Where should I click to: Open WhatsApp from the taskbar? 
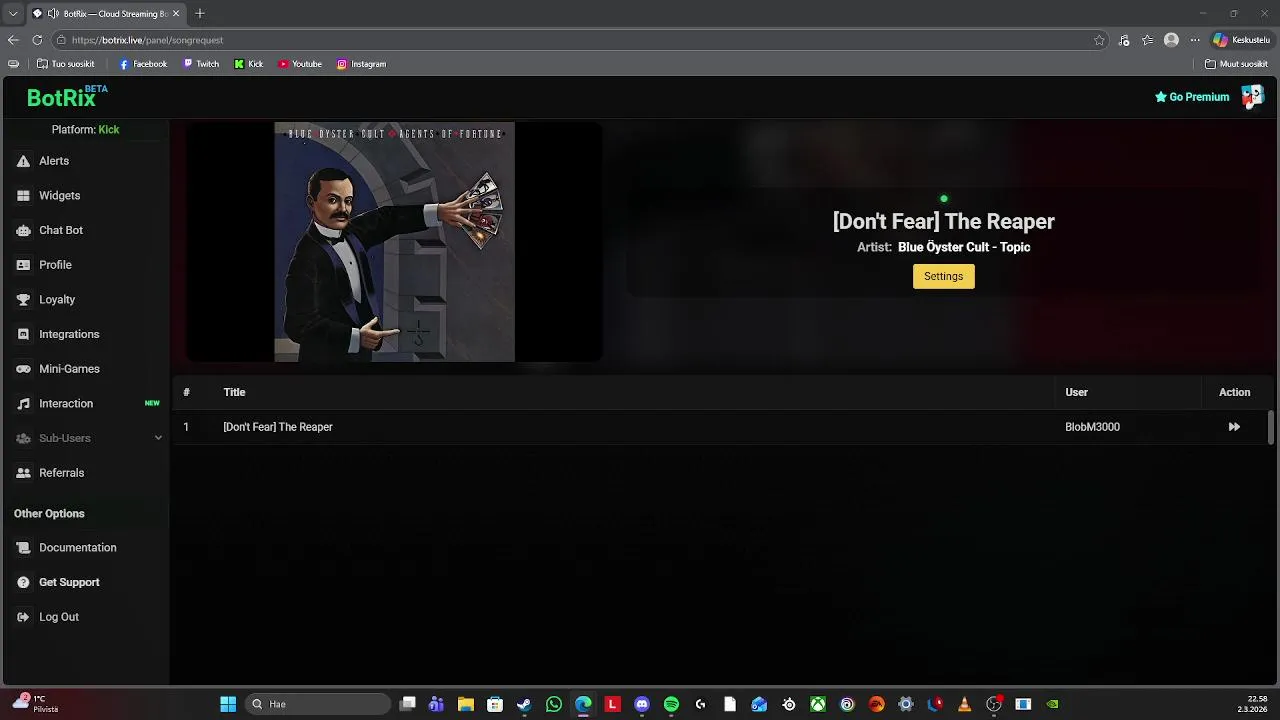tap(554, 704)
